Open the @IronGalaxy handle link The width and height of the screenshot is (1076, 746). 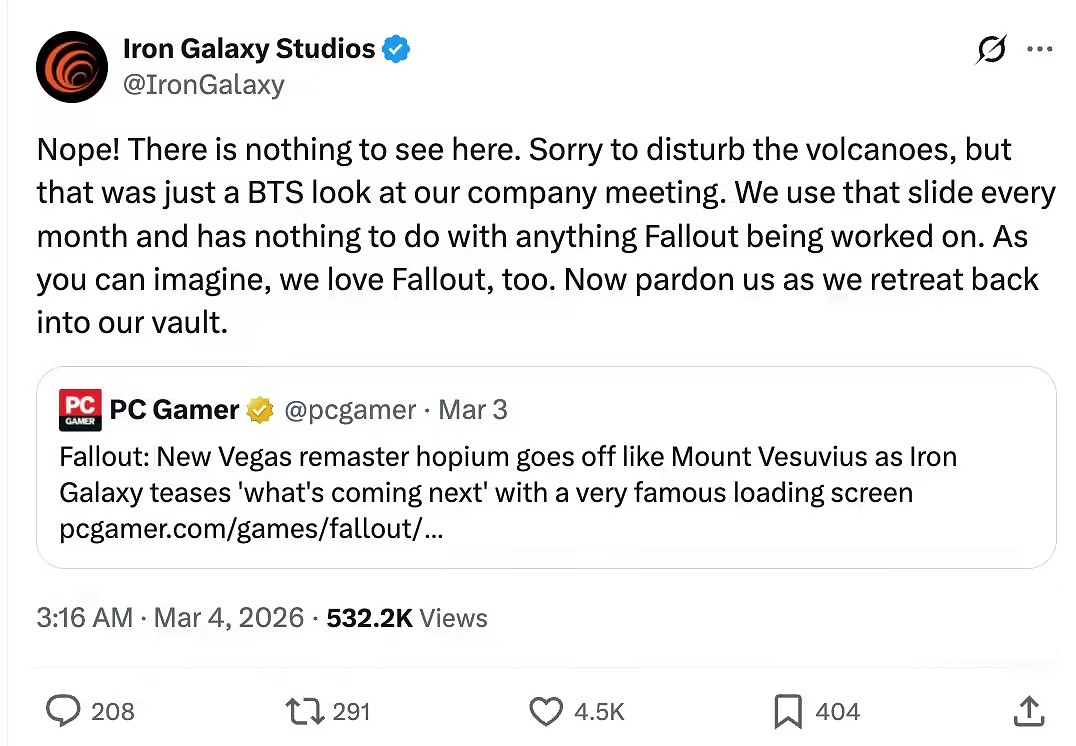[203, 85]
